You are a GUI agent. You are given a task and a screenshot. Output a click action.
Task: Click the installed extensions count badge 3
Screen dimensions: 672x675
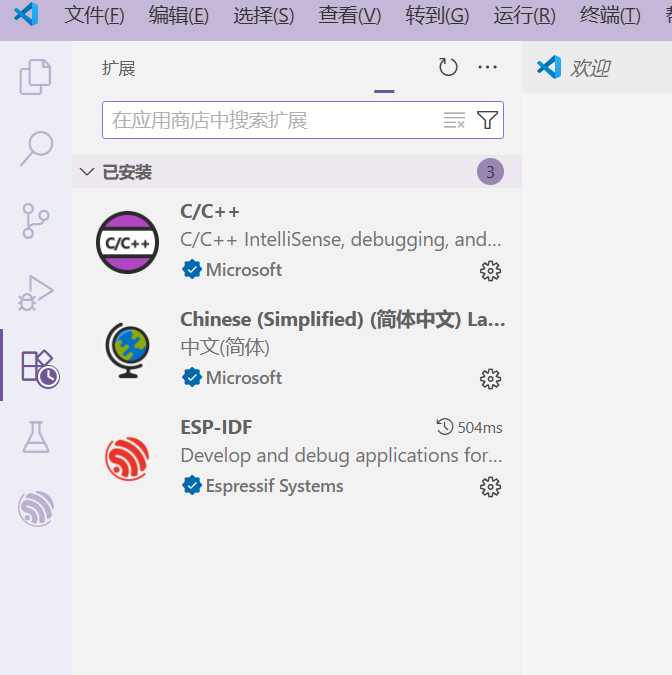(490, 172)
